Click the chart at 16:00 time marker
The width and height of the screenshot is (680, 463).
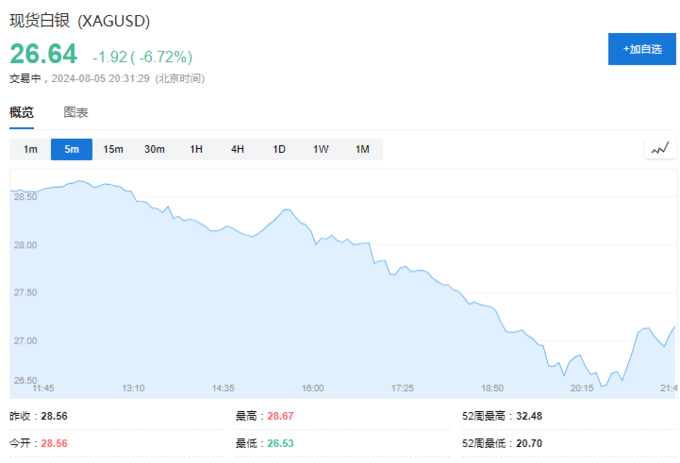[x=312, y=387]
